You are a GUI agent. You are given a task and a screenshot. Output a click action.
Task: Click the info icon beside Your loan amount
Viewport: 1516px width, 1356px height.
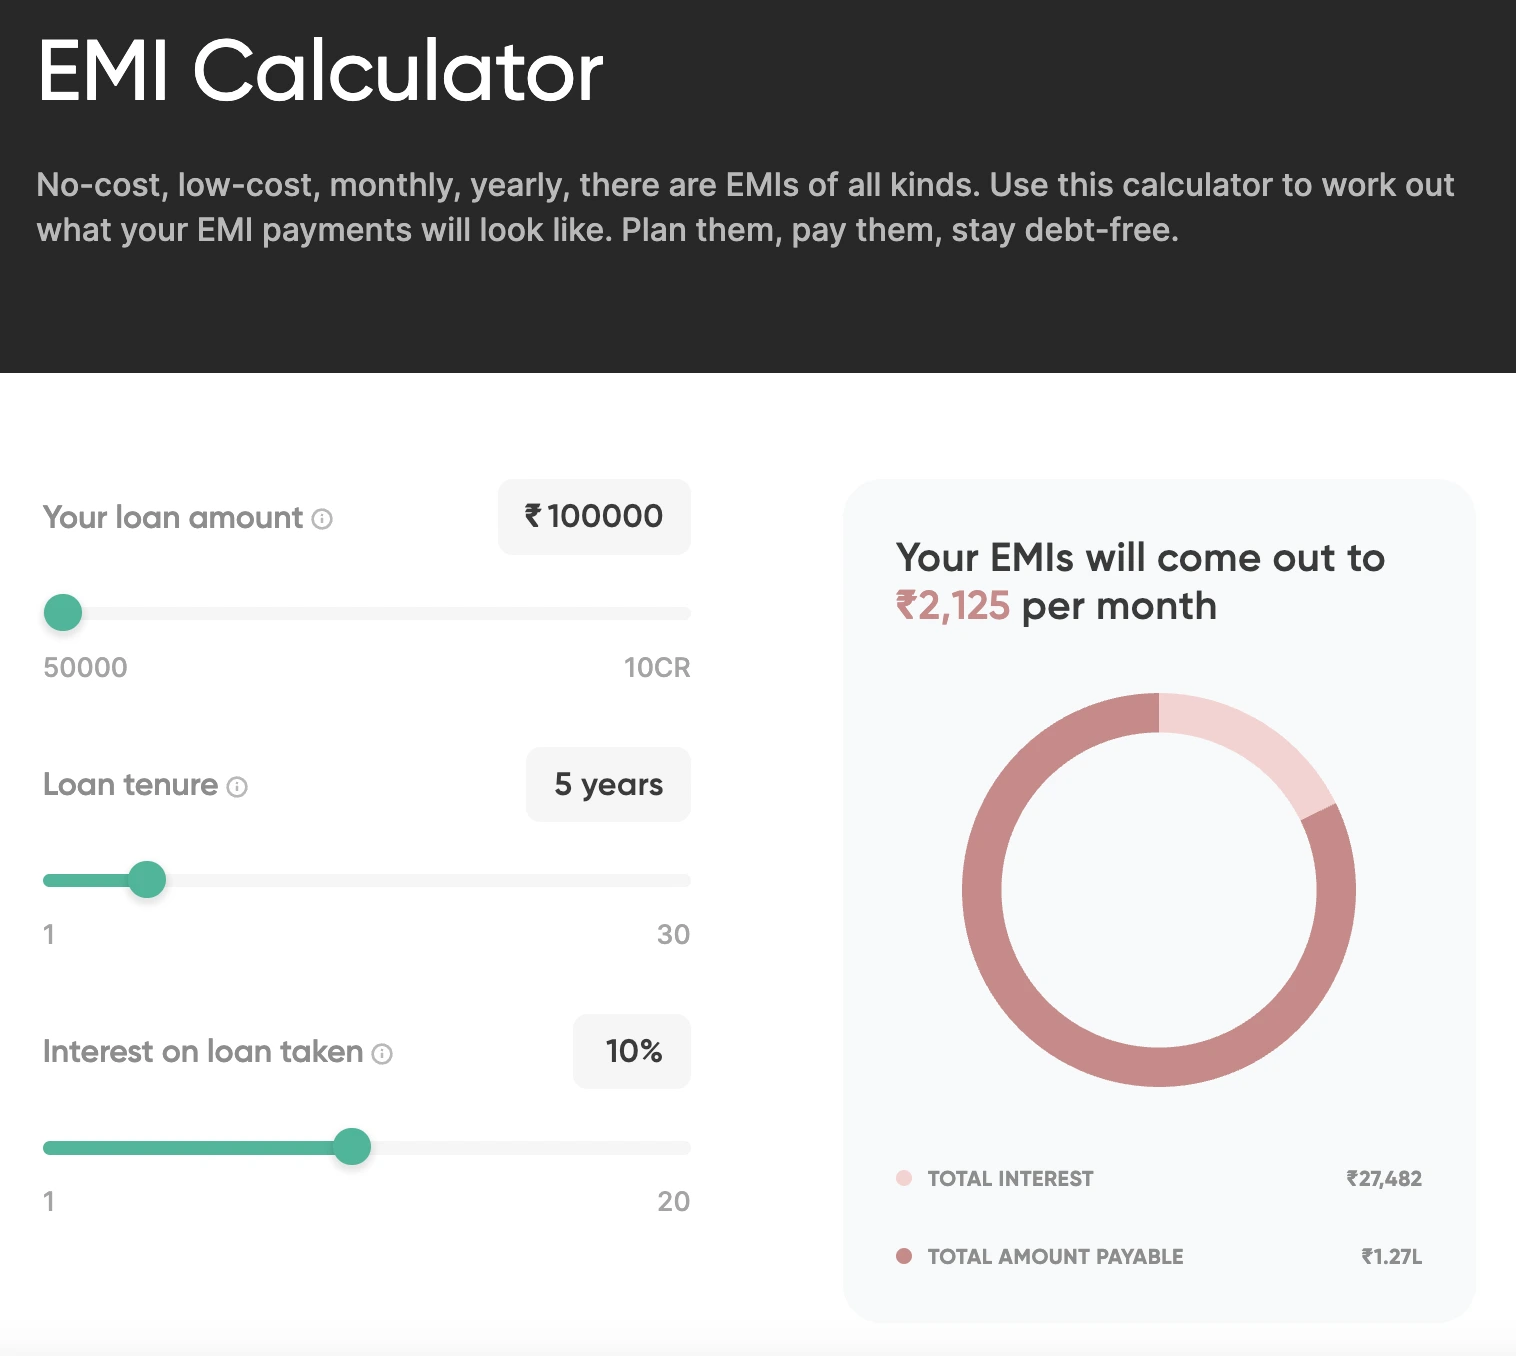click(322, 519)
